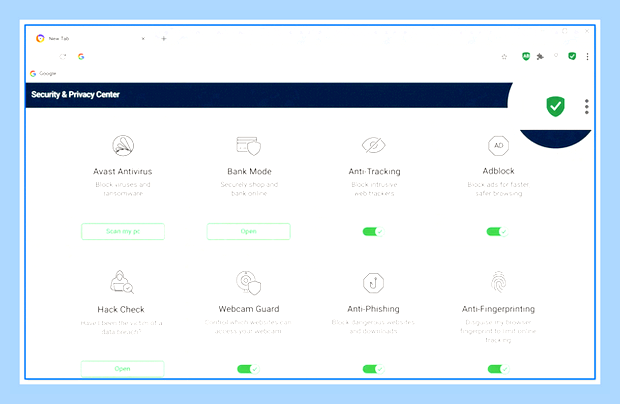The image size is (620, 404).
Task: Click the profile icon in browser toolbar
Action: pos(556,56)
